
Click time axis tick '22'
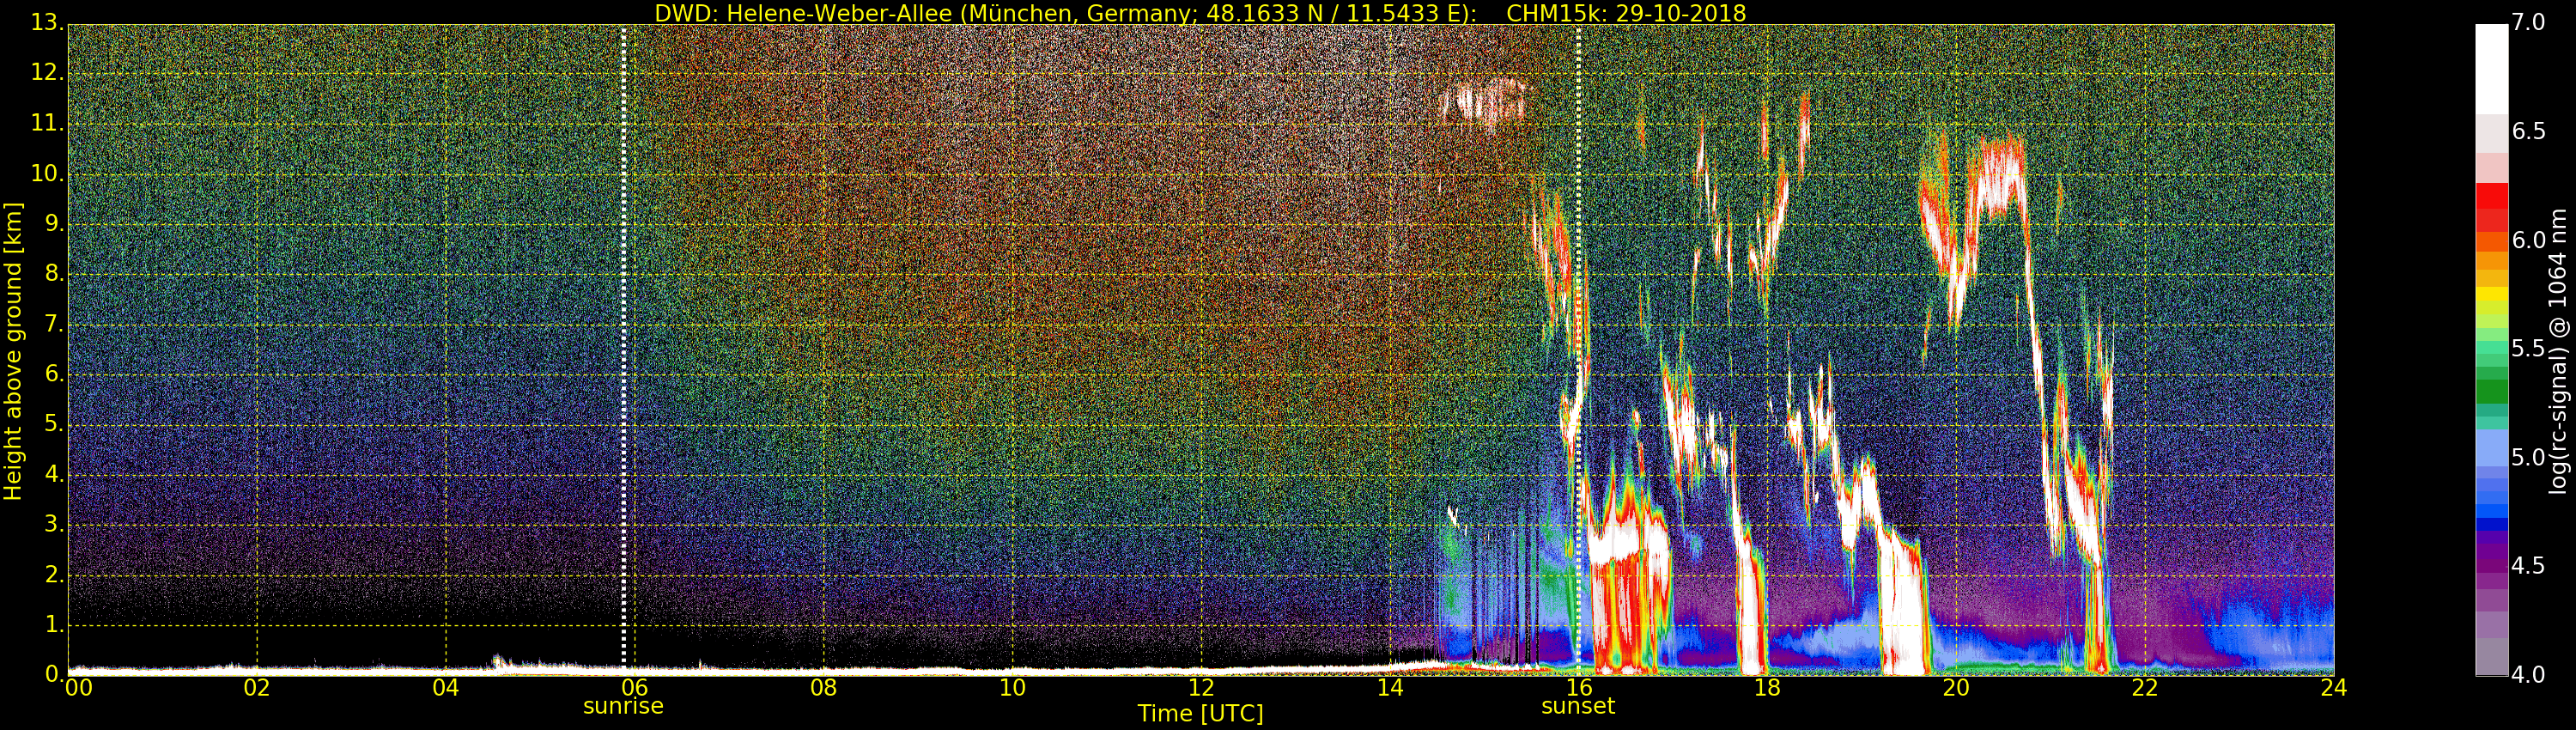coord(2145,688)
